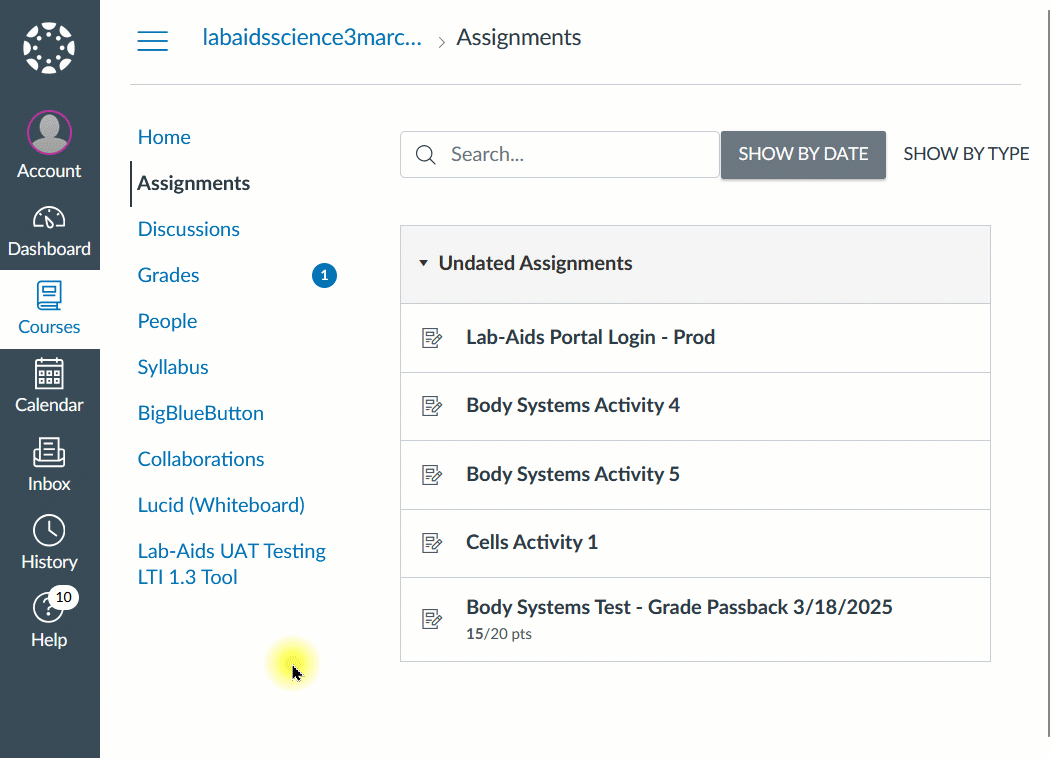Open the Help icon with badge
Screen dimensions: 1051x758
[x=49, y=608]
